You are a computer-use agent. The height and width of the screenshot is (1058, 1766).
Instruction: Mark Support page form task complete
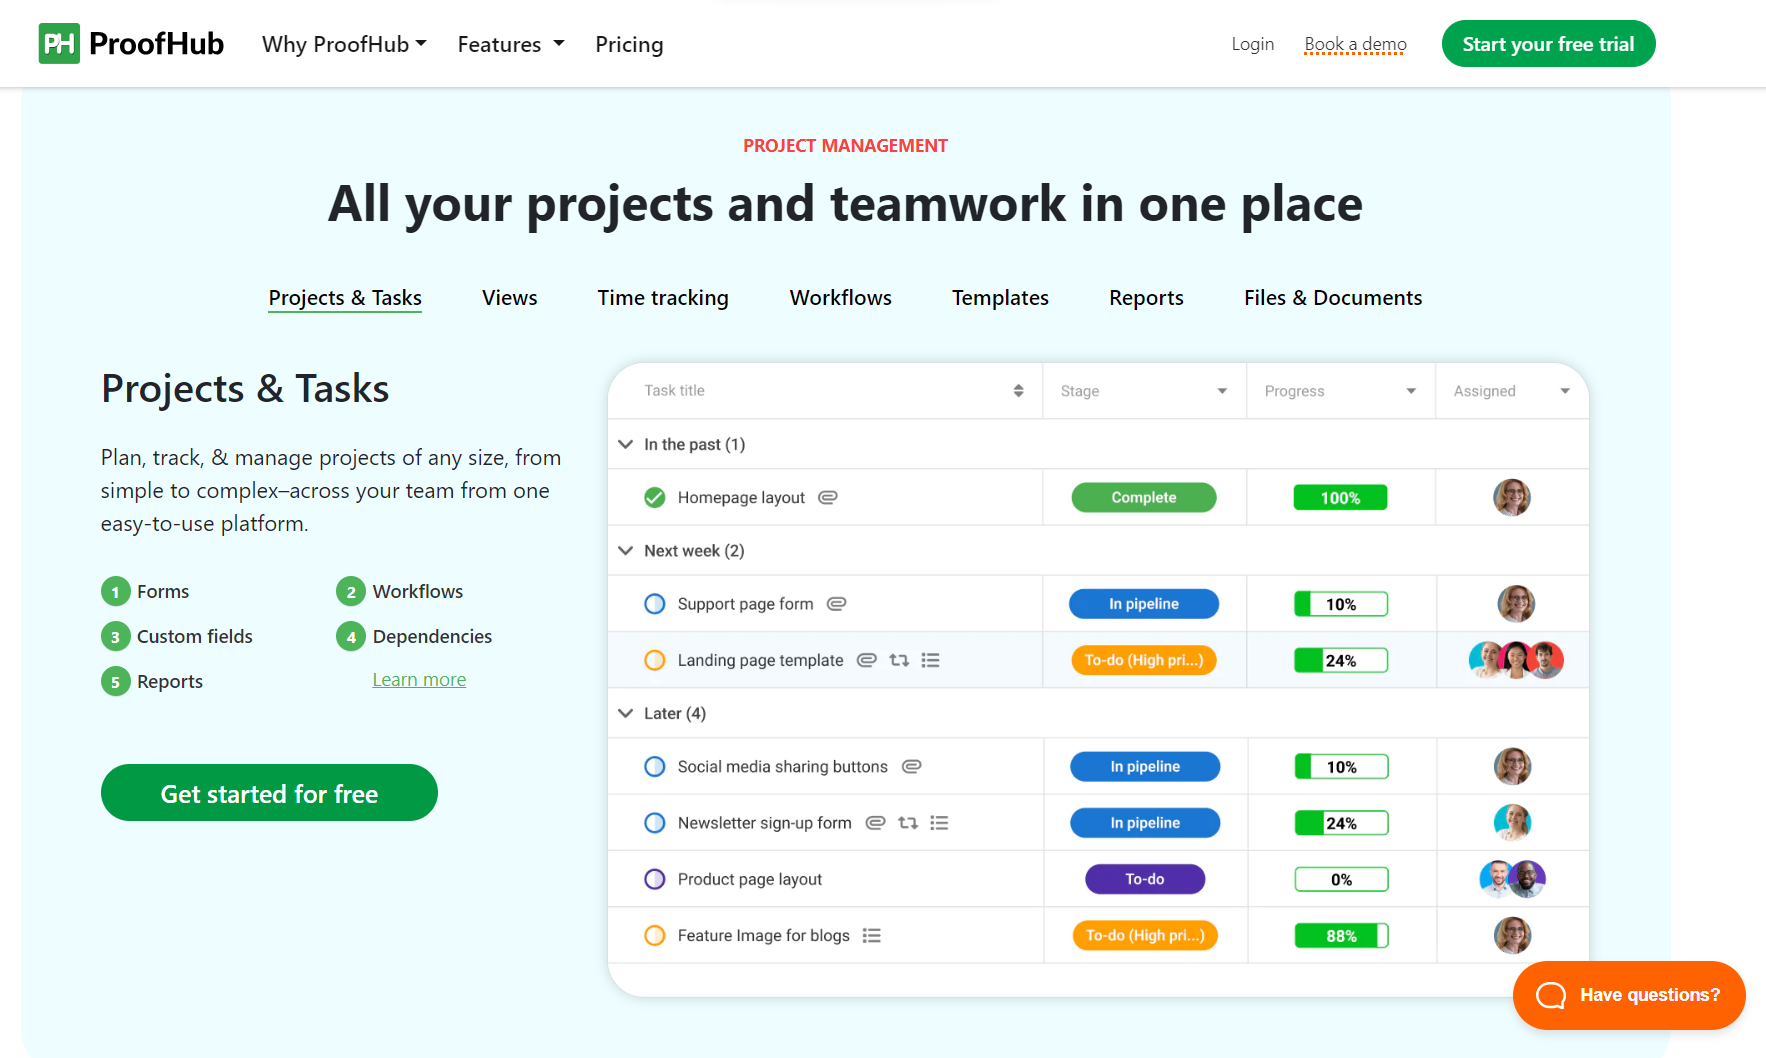tap(655, 604)
